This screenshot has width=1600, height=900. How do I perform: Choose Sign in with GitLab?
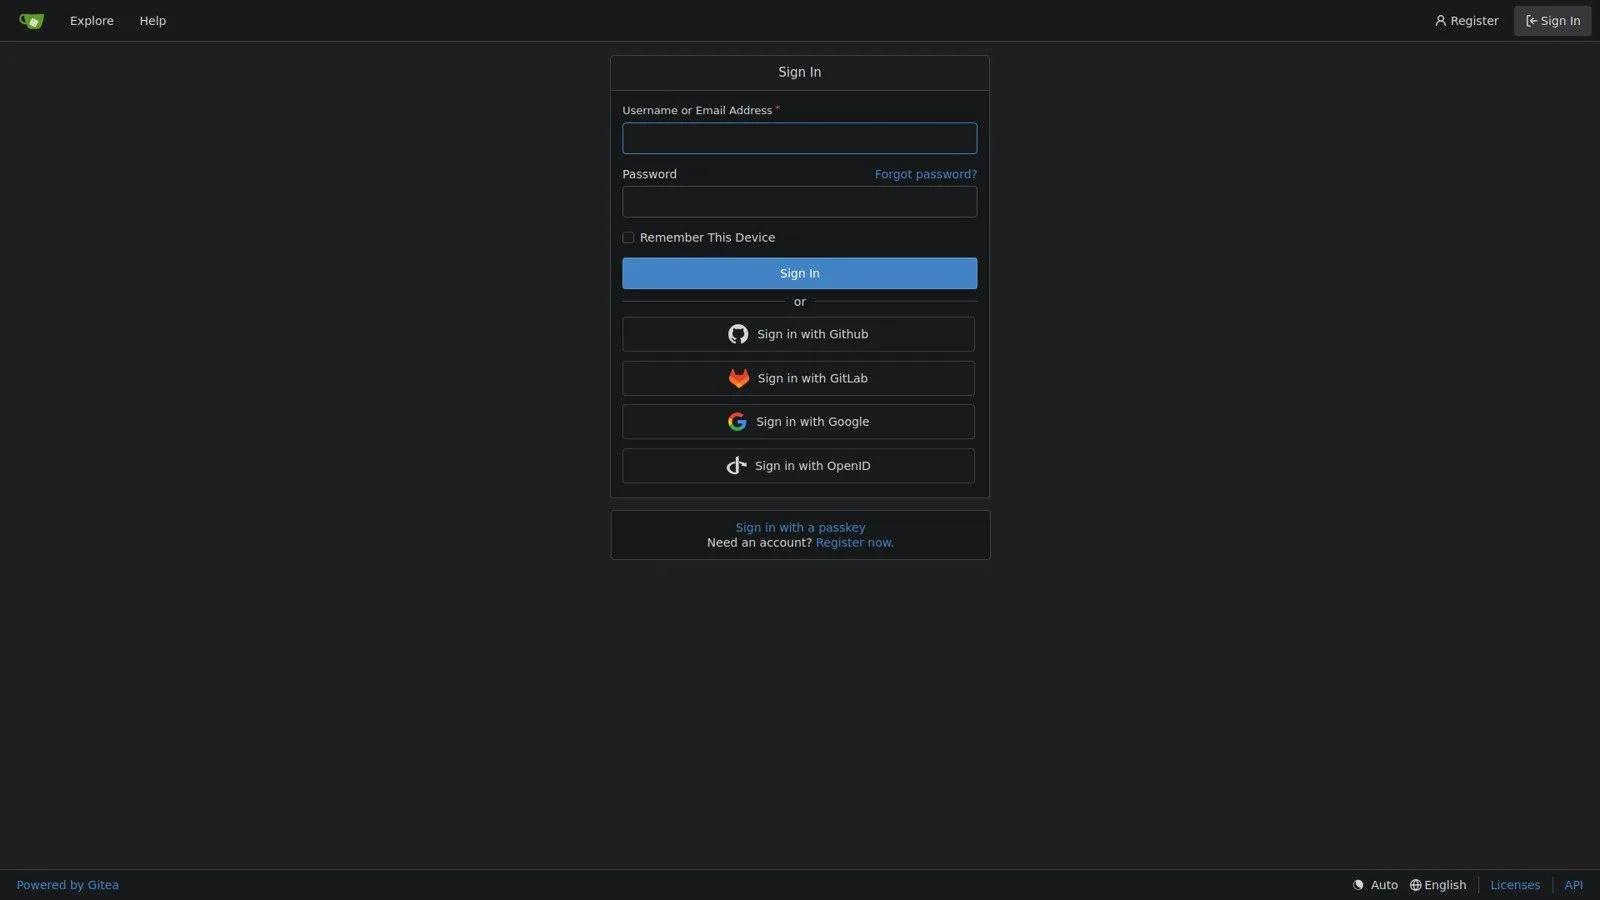point(799,378)
